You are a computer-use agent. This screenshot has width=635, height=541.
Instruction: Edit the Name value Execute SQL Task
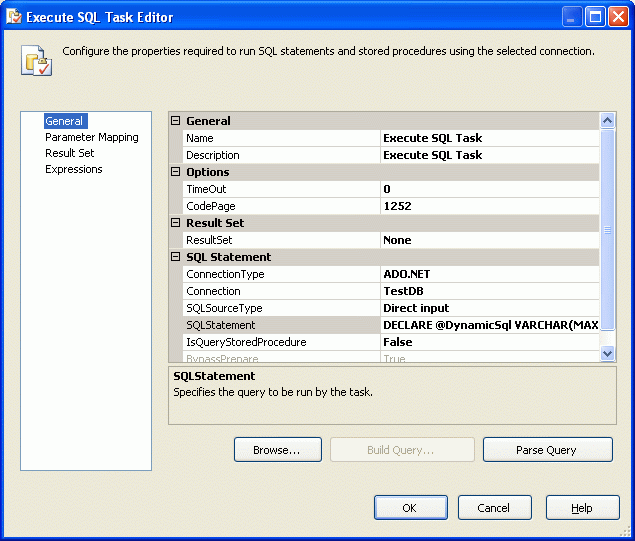490,138
